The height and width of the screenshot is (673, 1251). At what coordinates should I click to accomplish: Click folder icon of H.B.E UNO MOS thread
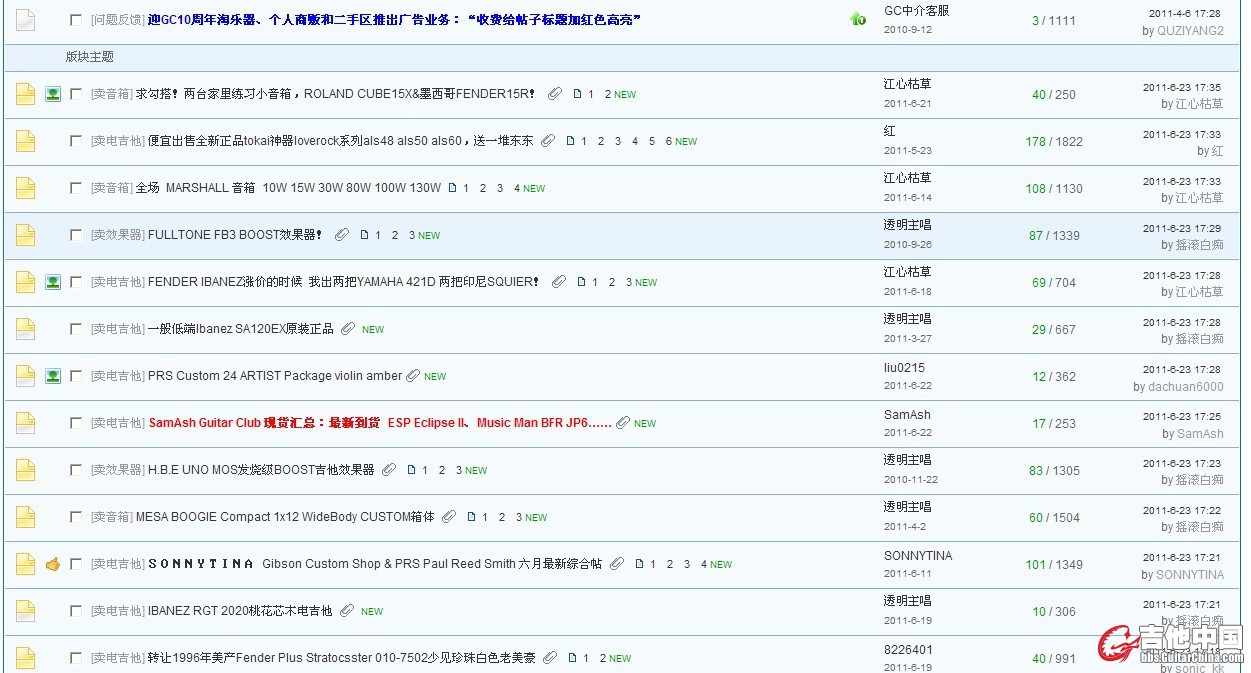pyautogui.click(x=25, y=470)
